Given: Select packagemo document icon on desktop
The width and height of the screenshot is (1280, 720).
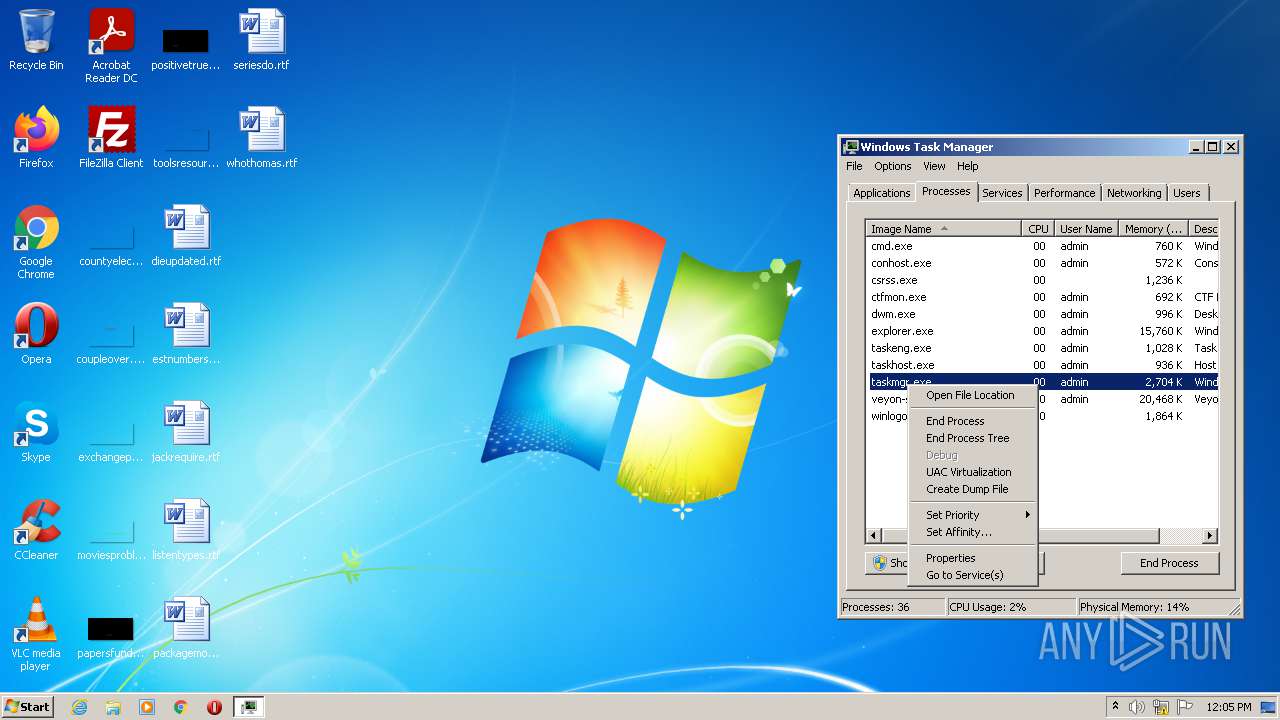Looking at the screenshot, I should click(x=186, y=628).
